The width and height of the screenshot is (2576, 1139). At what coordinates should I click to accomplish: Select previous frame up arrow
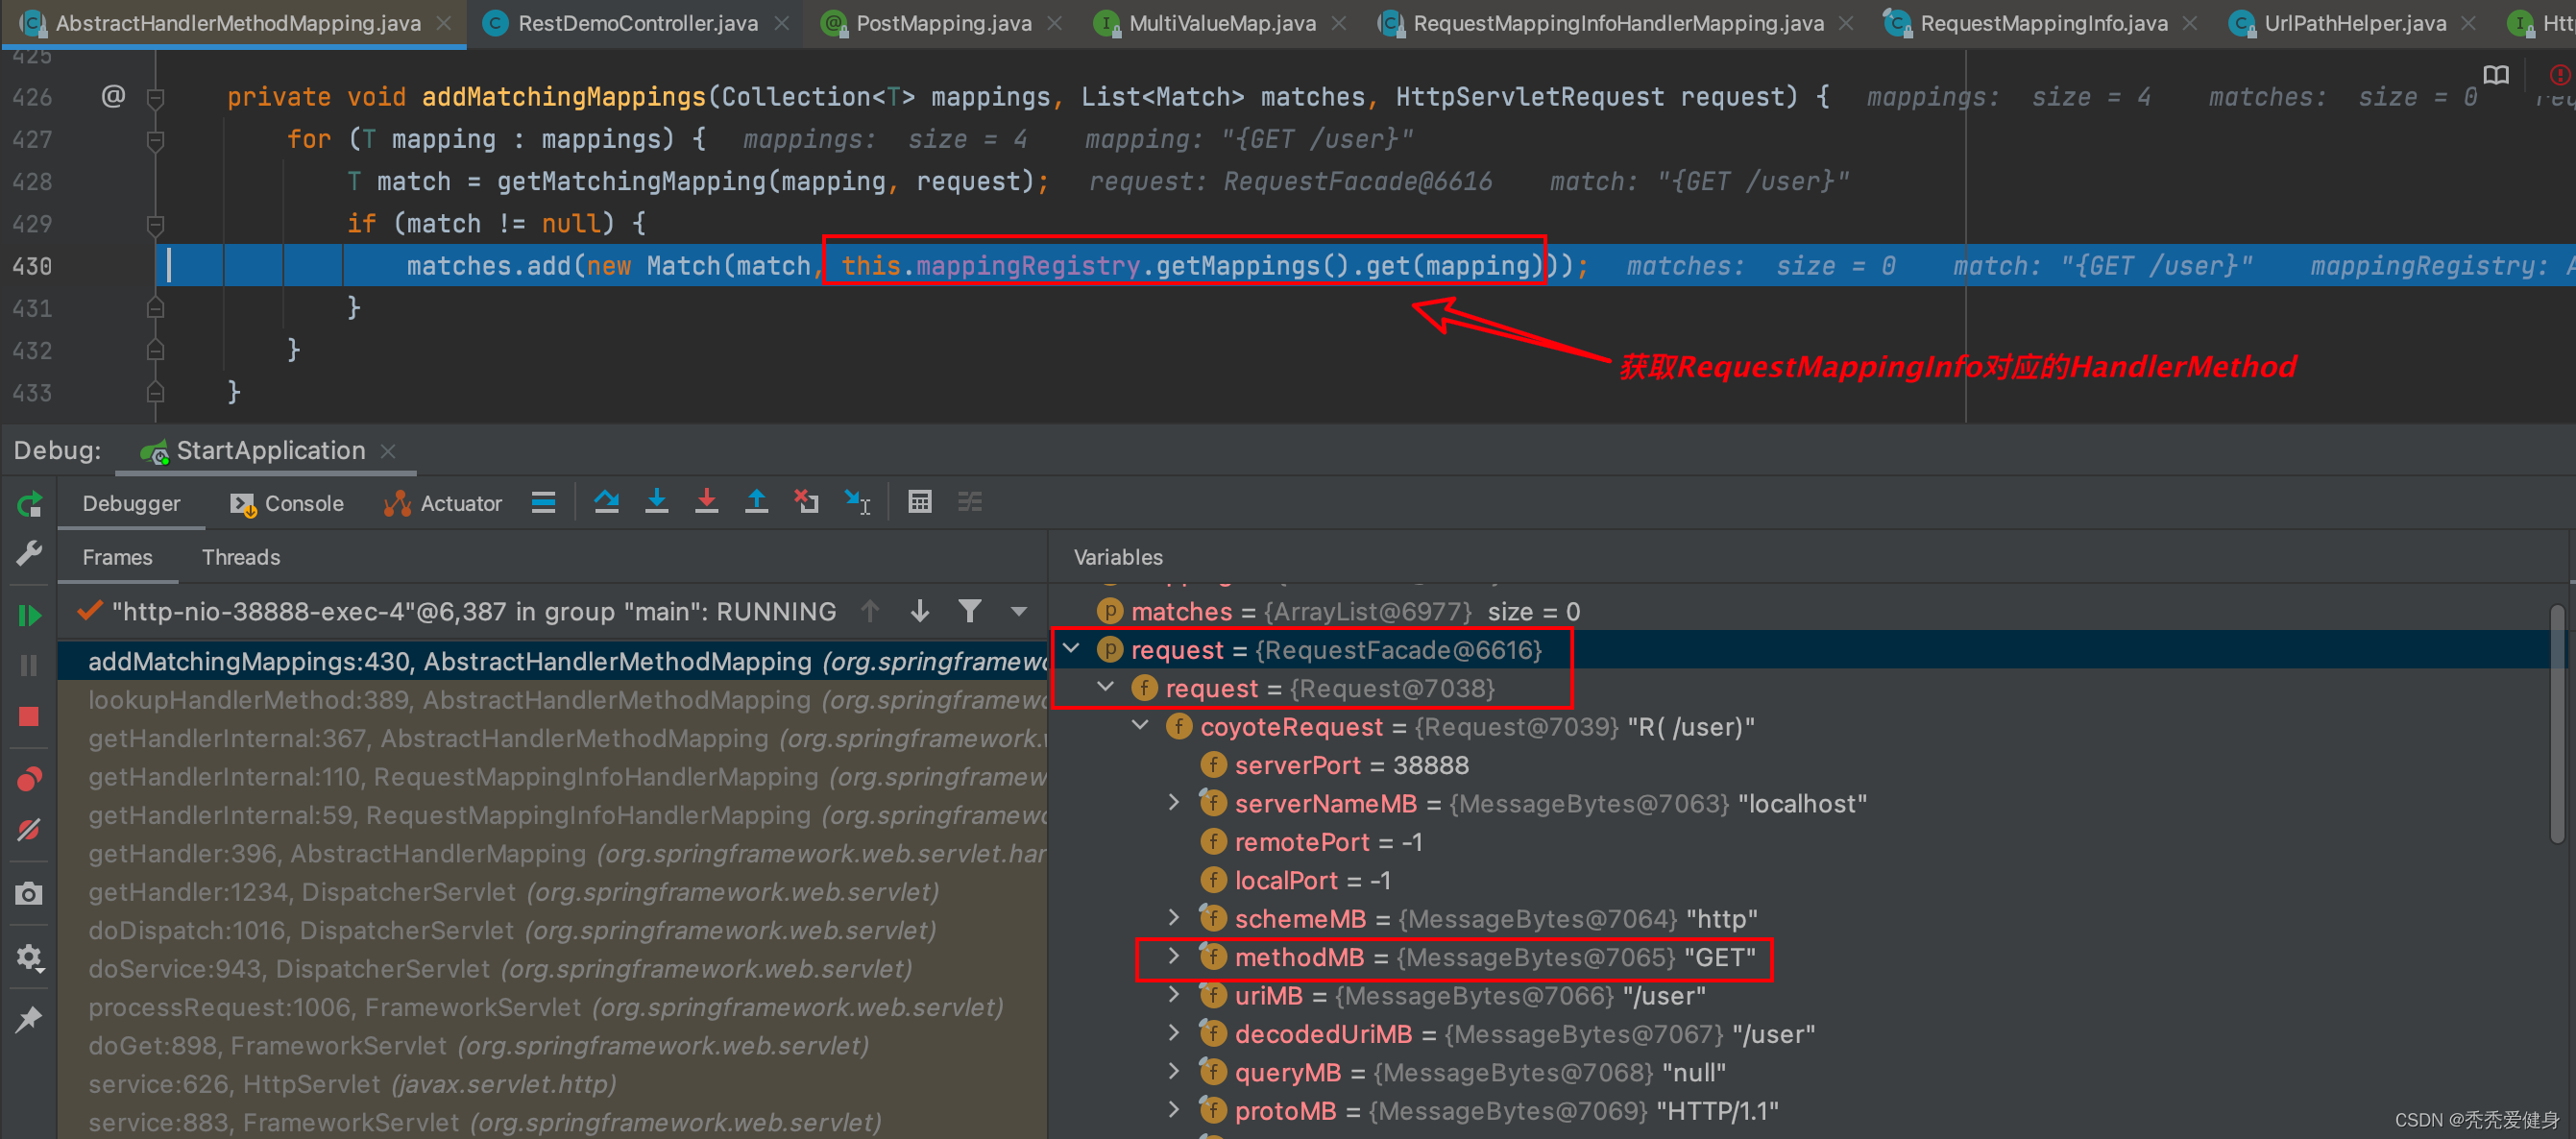[x=870, y=611]
